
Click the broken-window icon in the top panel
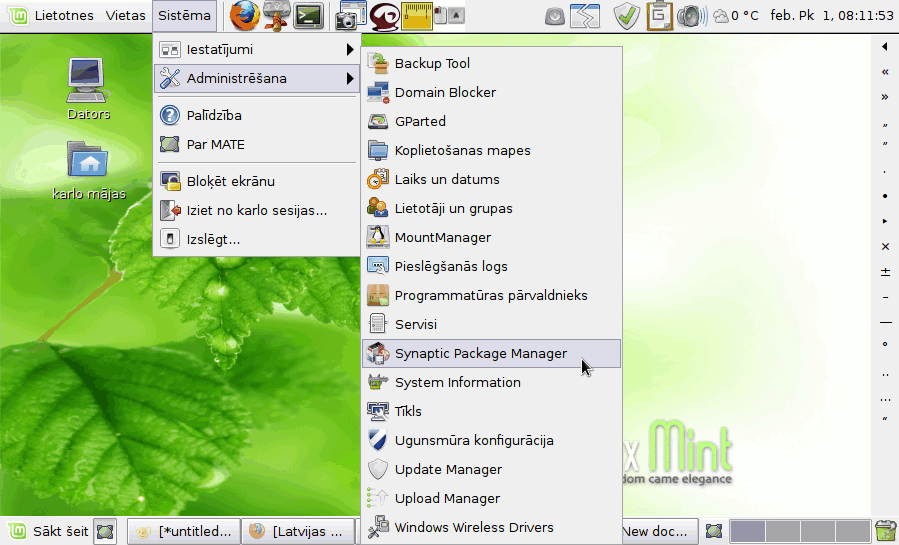[x=584, y=16]
